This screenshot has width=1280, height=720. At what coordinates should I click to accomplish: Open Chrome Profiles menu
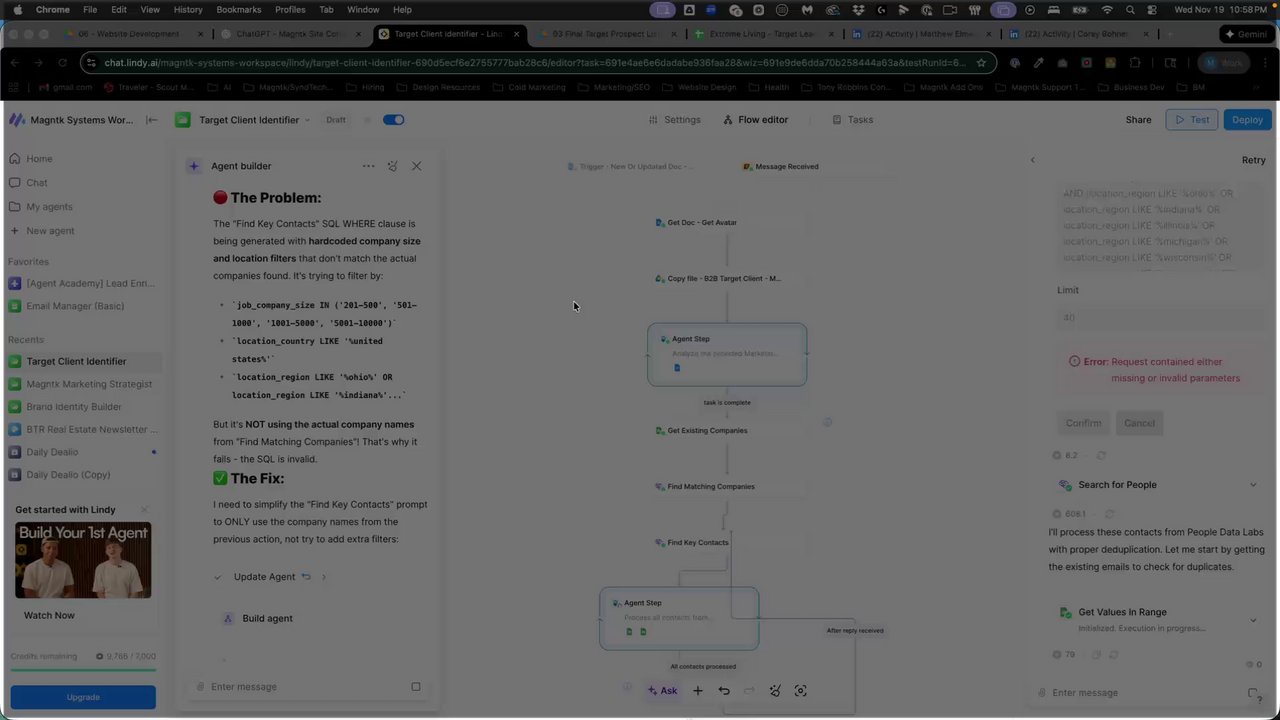click(x=290, y=9)
